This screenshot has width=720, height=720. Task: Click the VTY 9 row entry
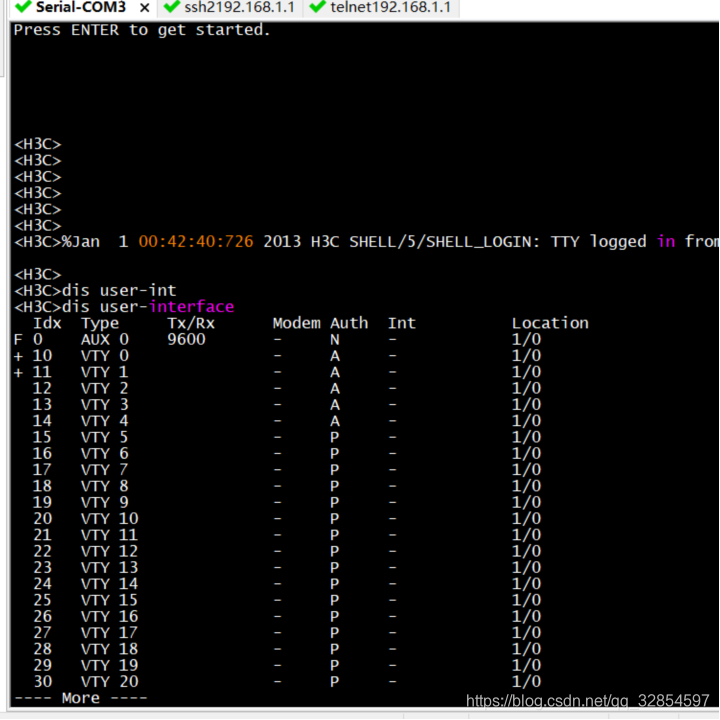(105, 503)
